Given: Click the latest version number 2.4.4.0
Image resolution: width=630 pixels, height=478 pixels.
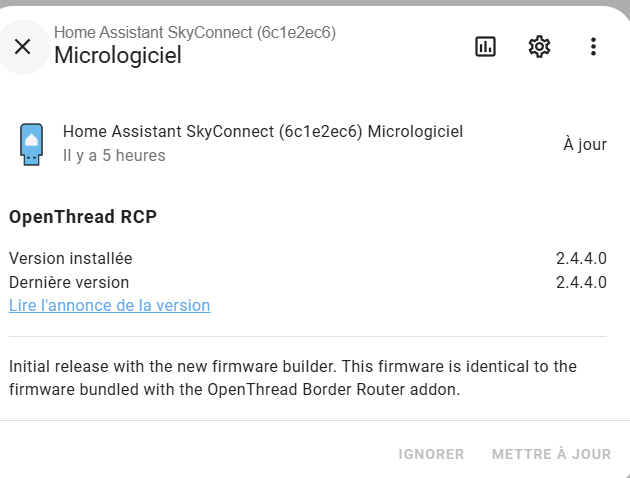Looking at the screenshot, I should click(581, 282).
